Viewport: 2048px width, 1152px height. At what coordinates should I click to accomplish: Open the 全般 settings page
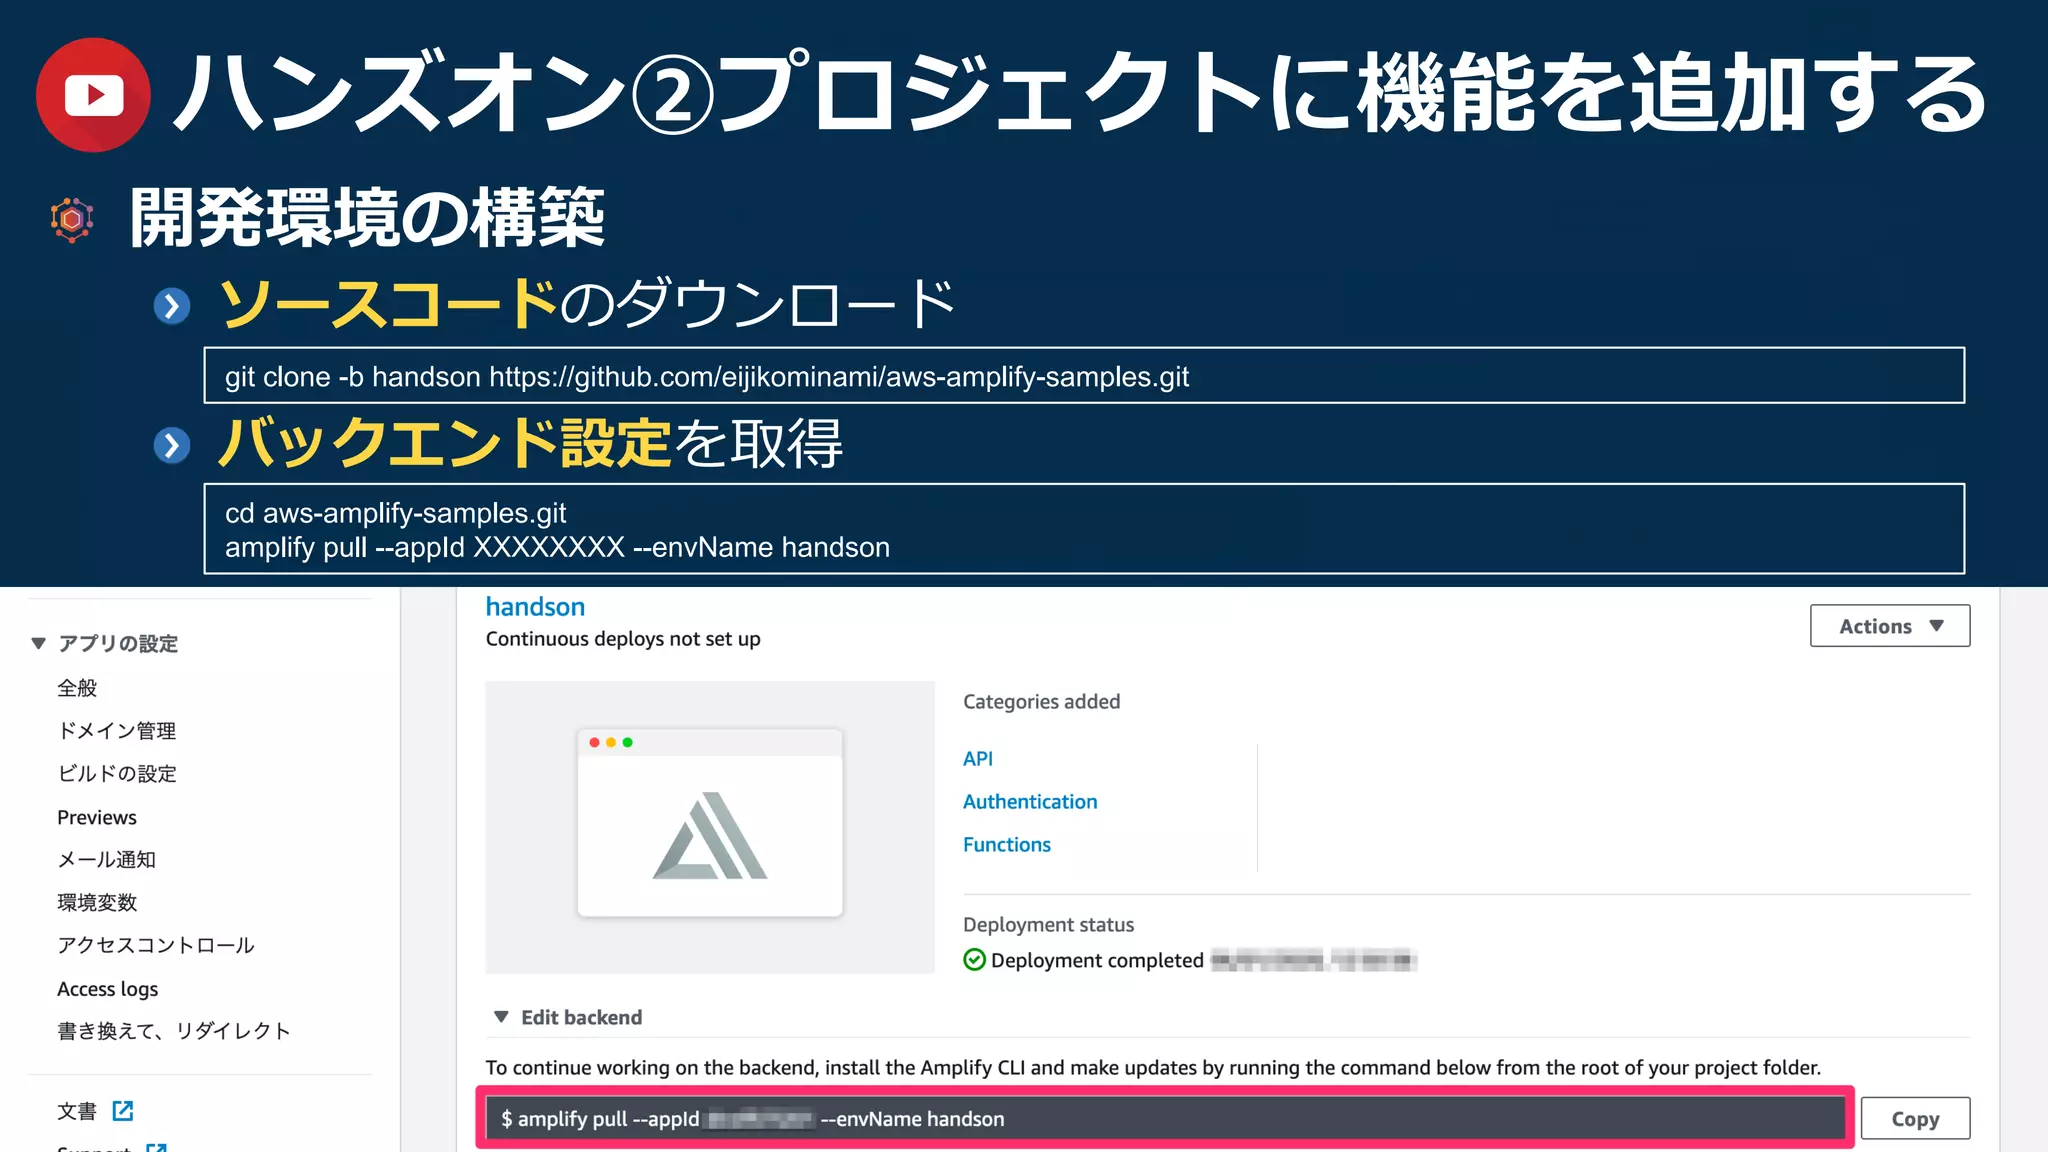pyautogui.click(x=77, y=688)
